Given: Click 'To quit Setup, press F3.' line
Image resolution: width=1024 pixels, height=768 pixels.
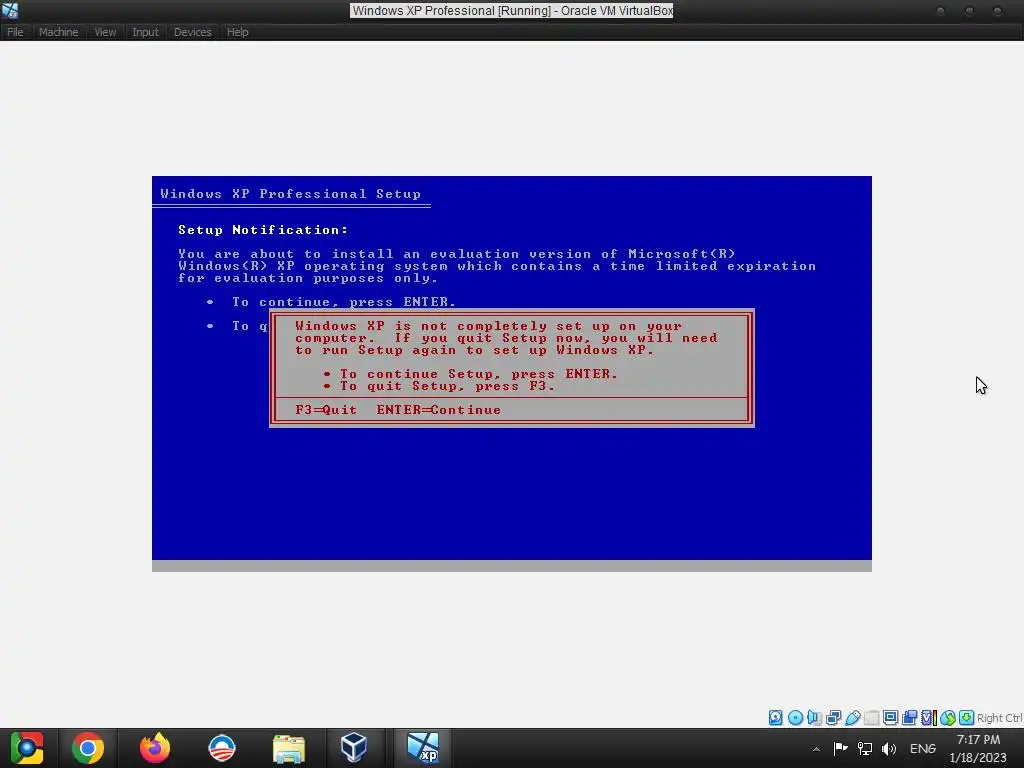Looking at the screenshot, I should (x=447, y=386).
